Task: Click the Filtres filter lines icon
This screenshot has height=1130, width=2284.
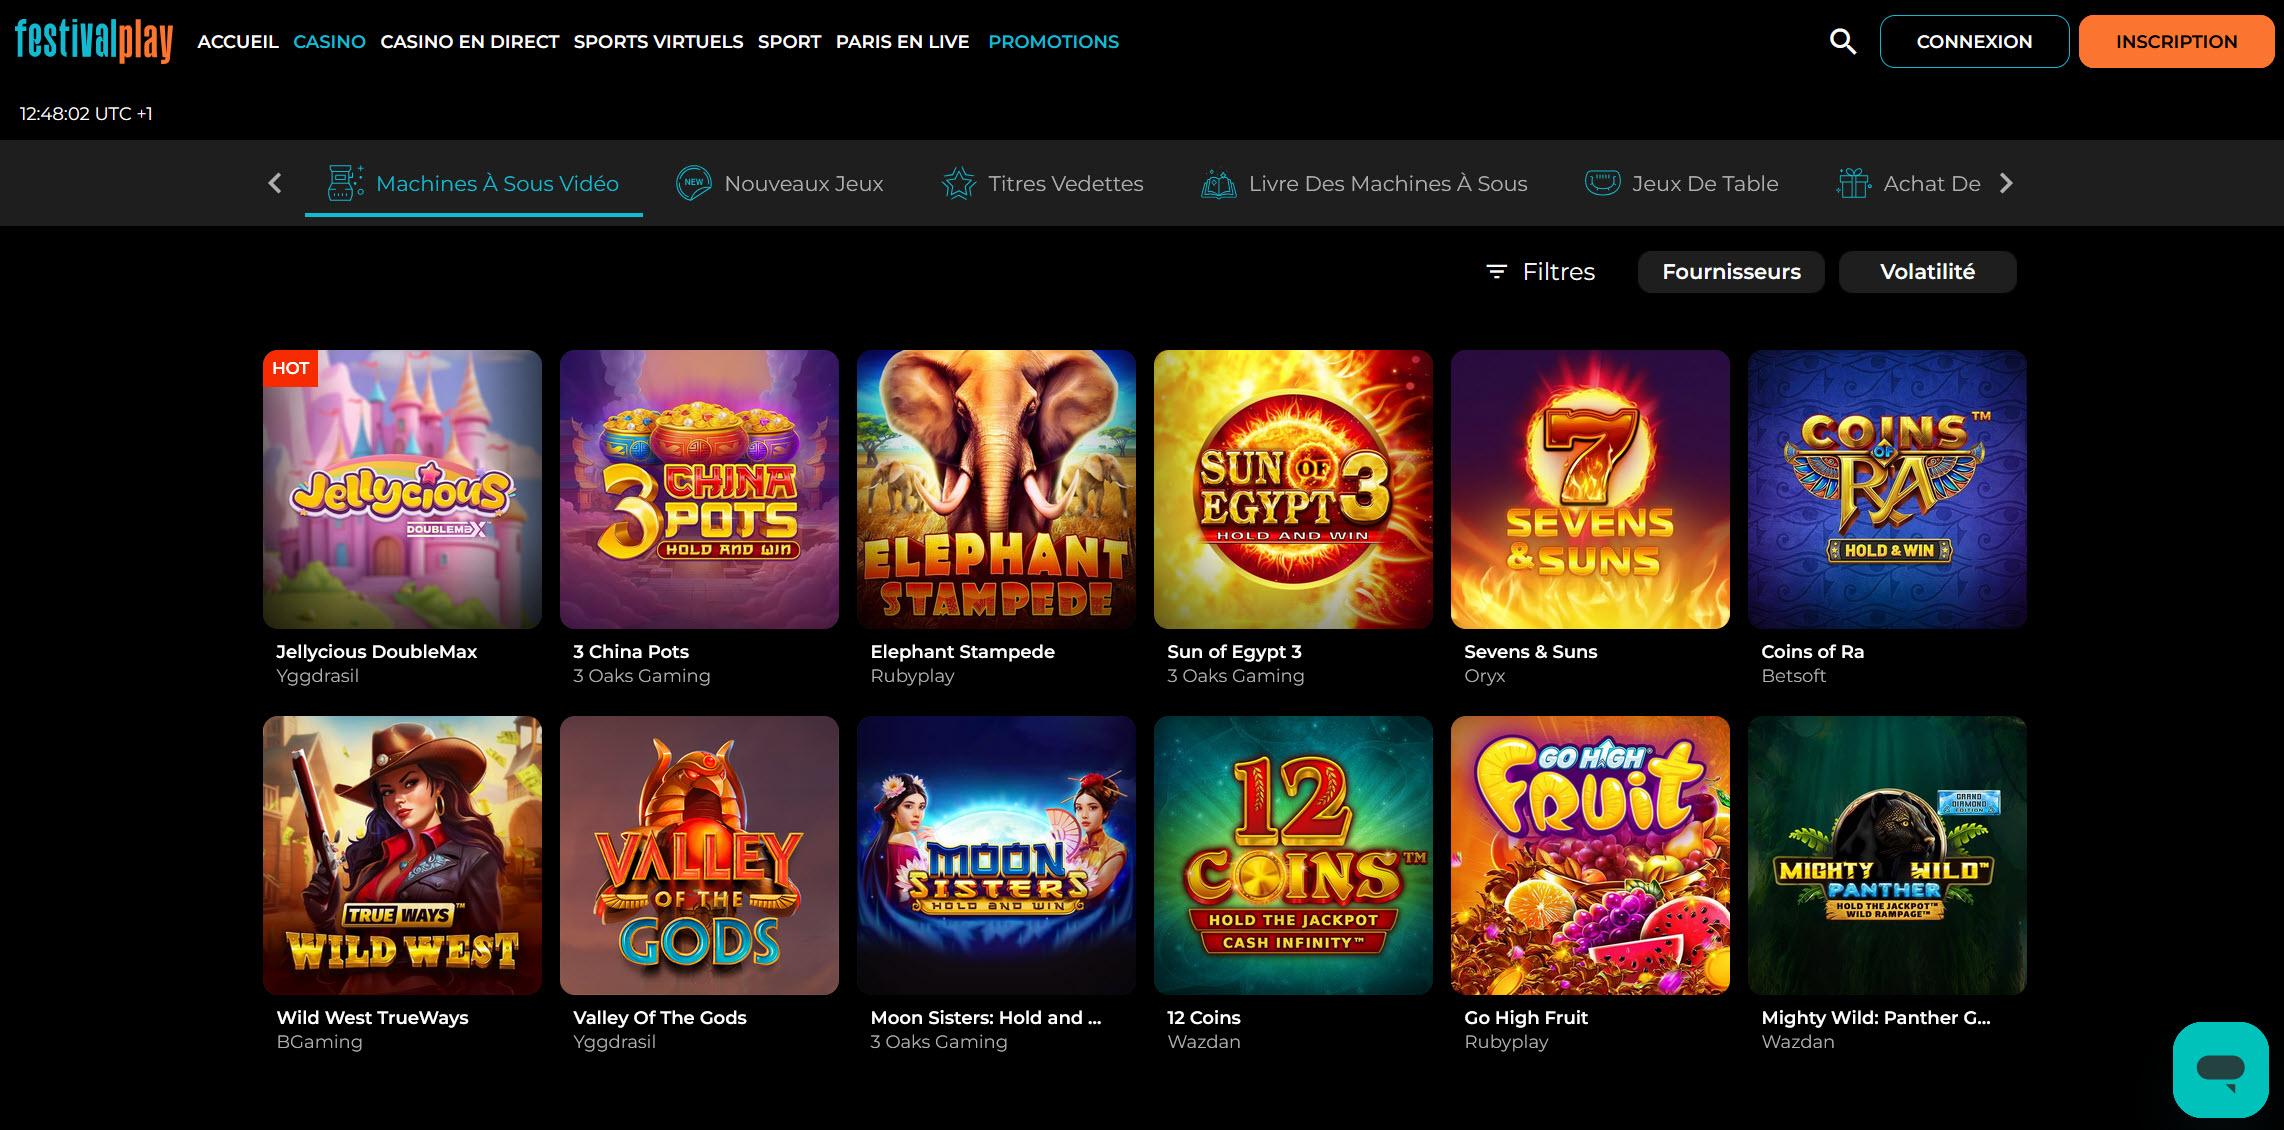Action: pos(1496,271)
